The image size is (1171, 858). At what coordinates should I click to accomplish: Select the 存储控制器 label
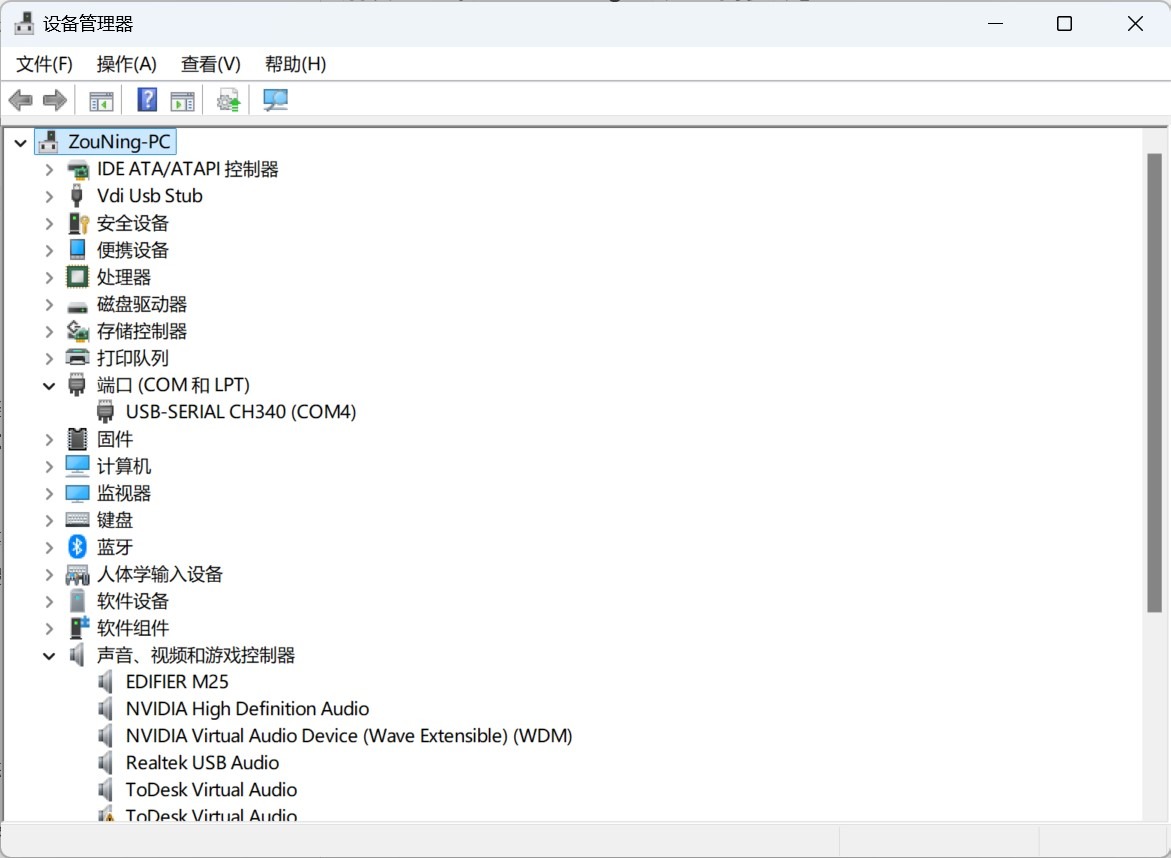click(142, 331)
